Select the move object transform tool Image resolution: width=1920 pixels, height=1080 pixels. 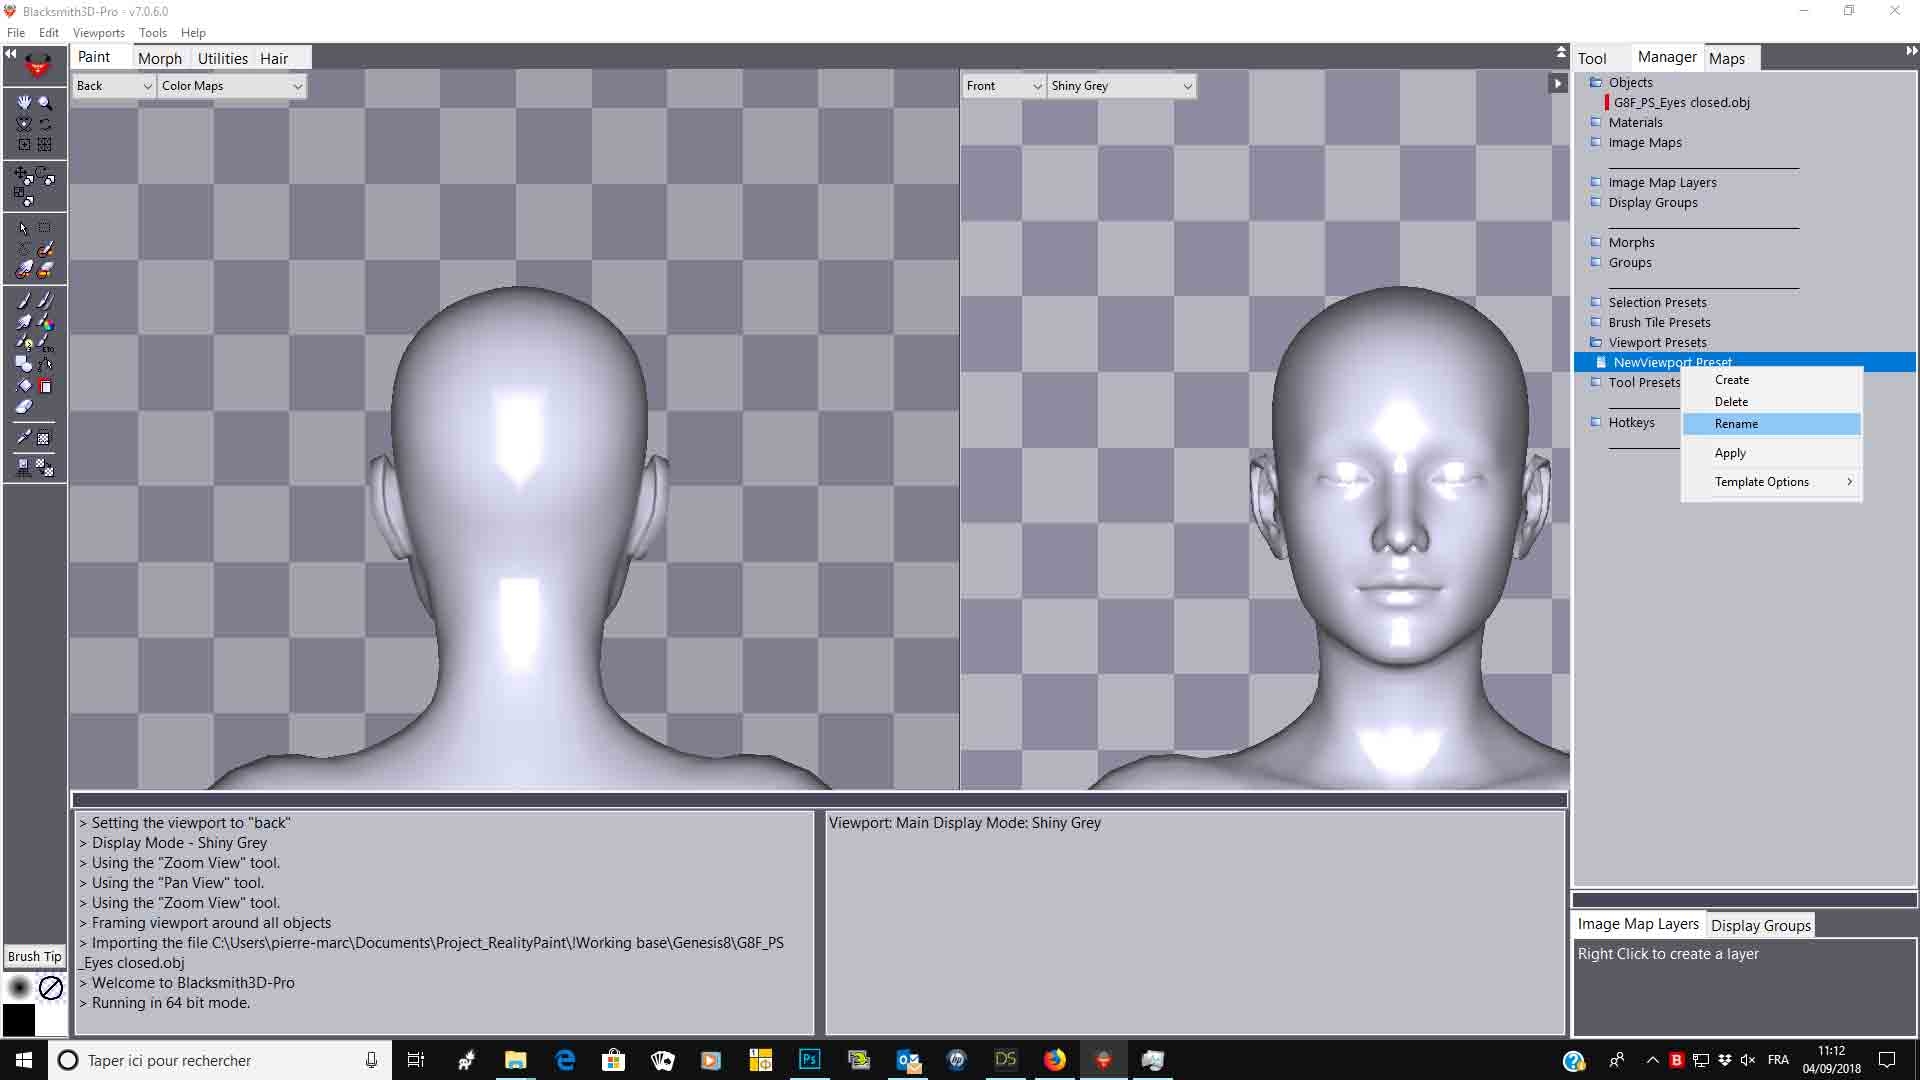point(22,174)
